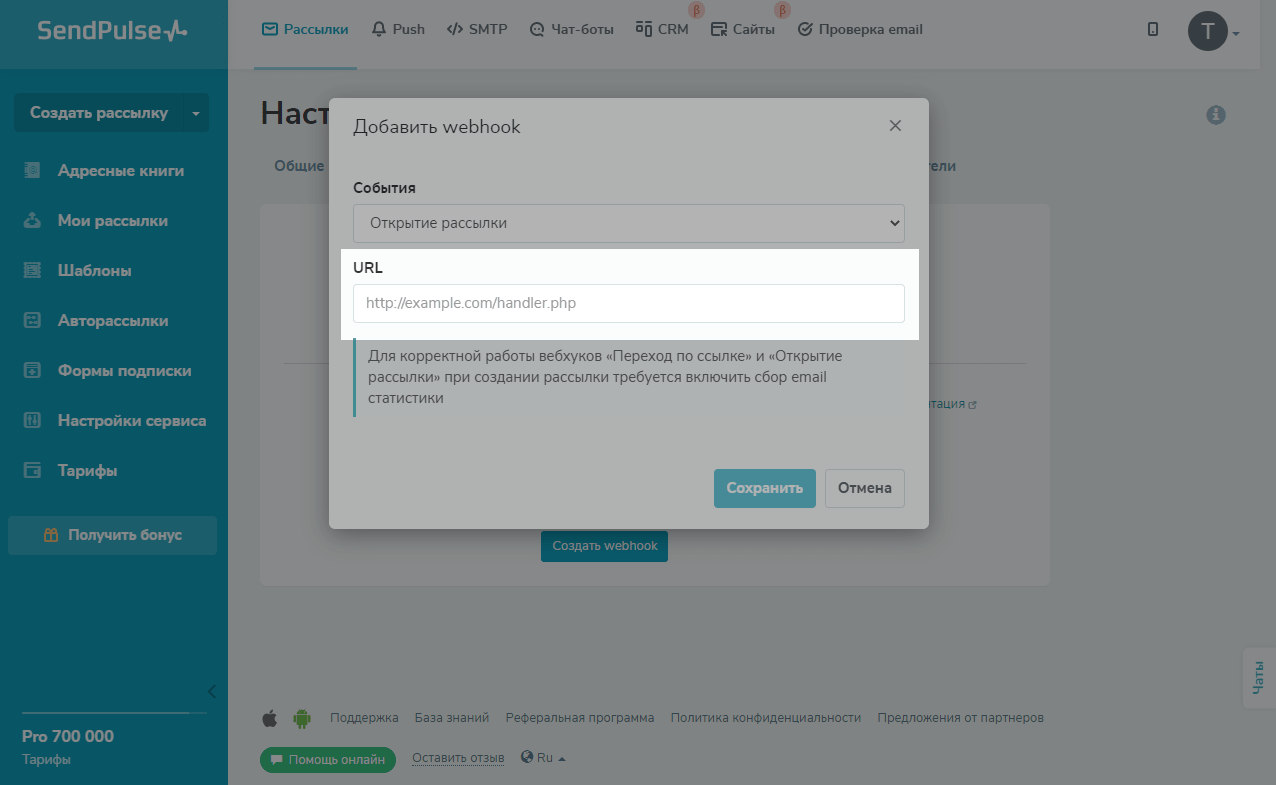Click the Формы подписки icon

32,371
